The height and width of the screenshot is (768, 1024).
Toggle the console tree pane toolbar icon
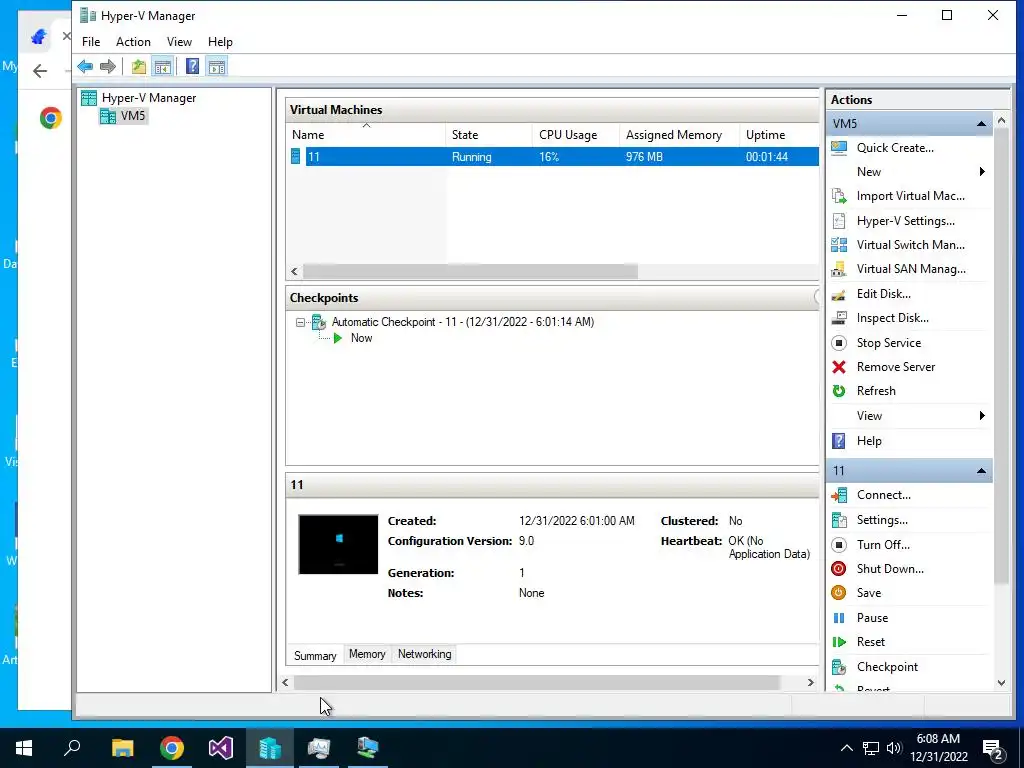tap(163, 66)
